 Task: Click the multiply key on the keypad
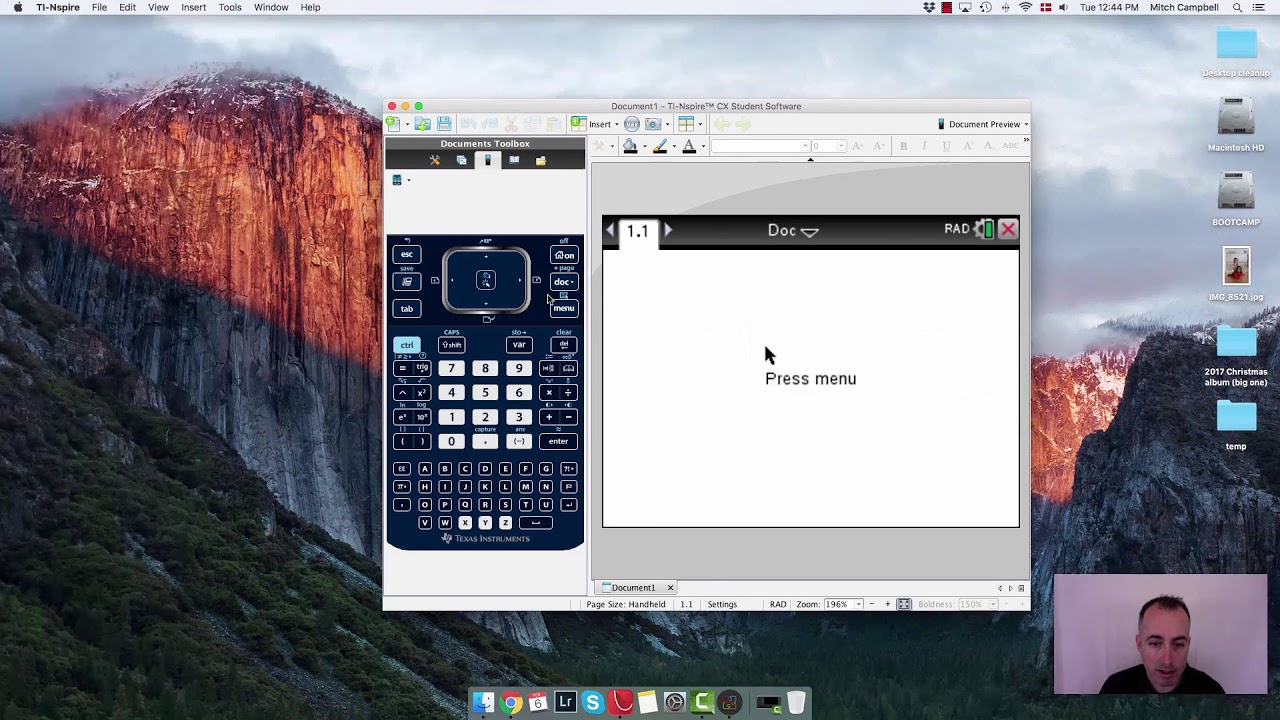click(x=549, y=393)
